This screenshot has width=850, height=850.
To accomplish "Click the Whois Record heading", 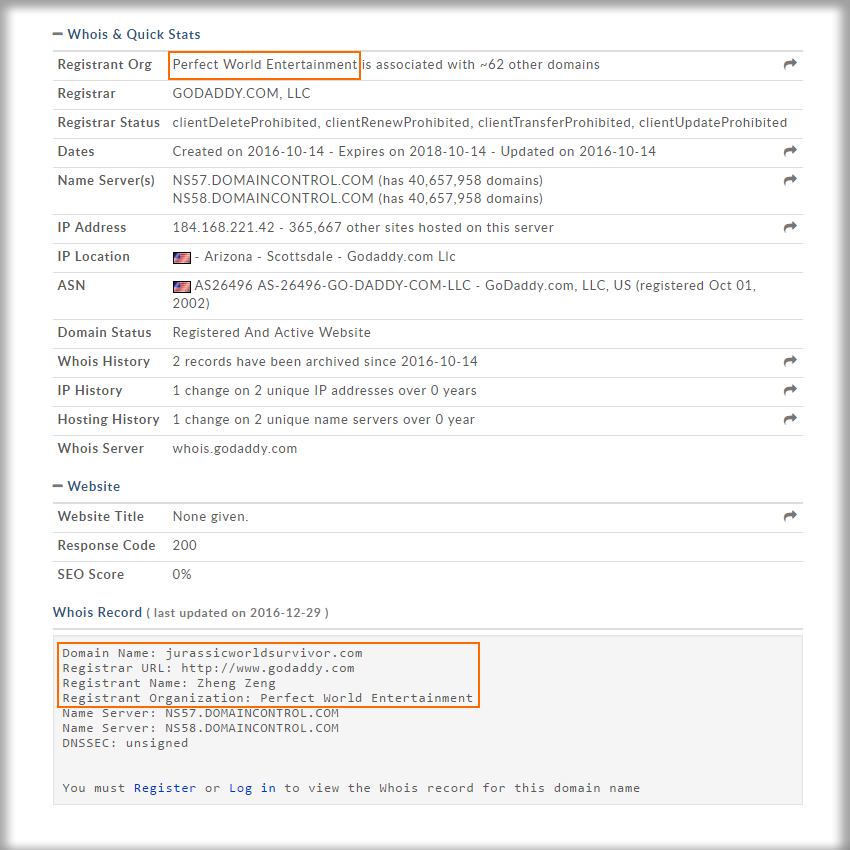I will 97,612.
